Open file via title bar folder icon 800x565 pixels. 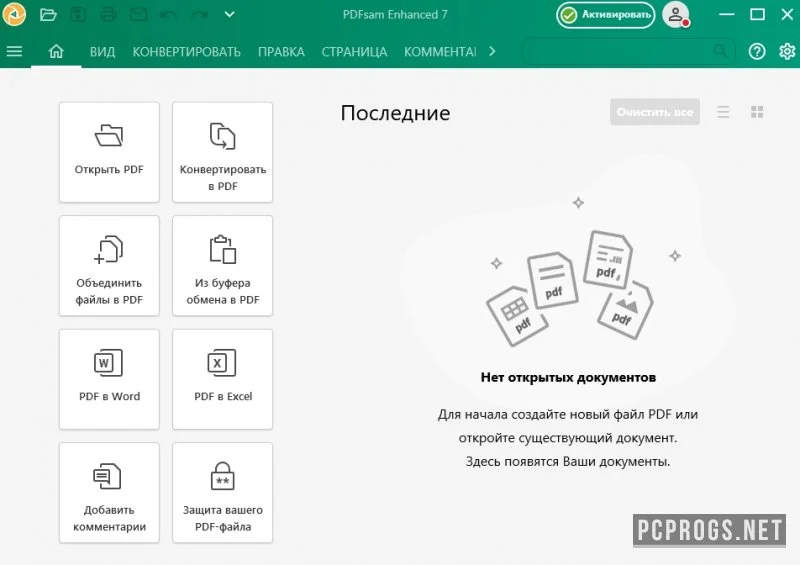coord(48,14)
